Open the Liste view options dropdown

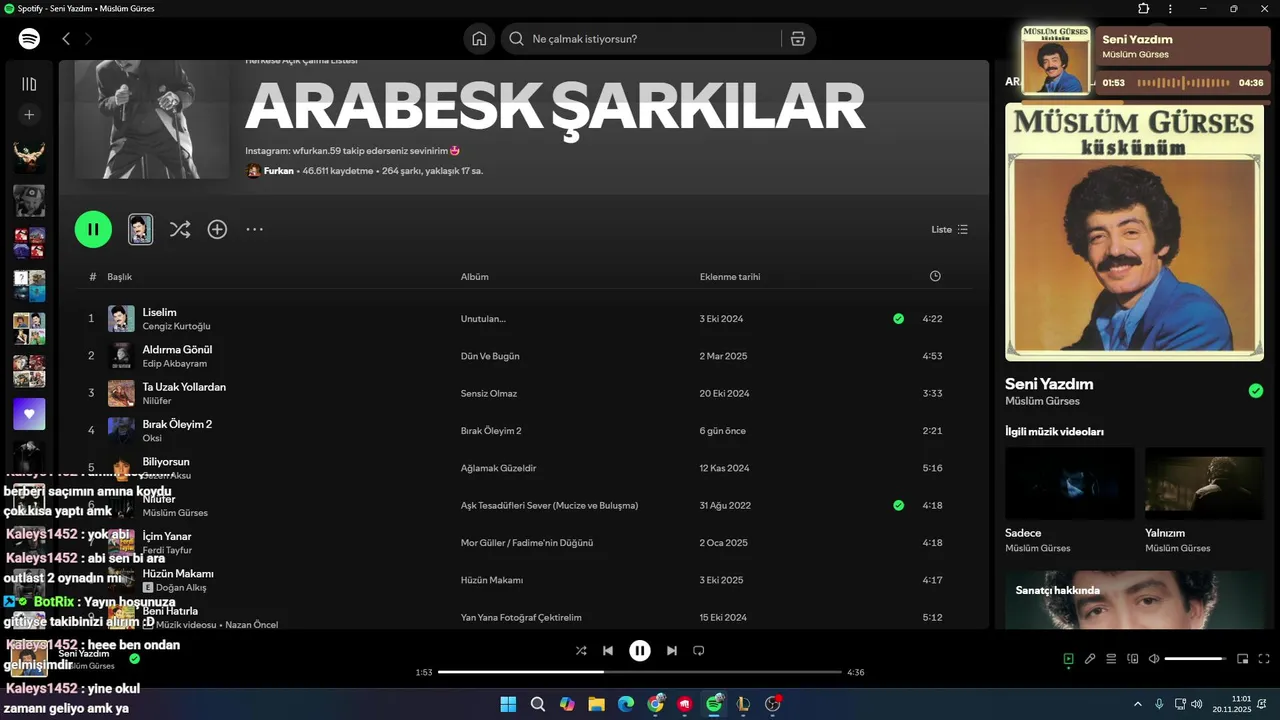tap(950, 229)
